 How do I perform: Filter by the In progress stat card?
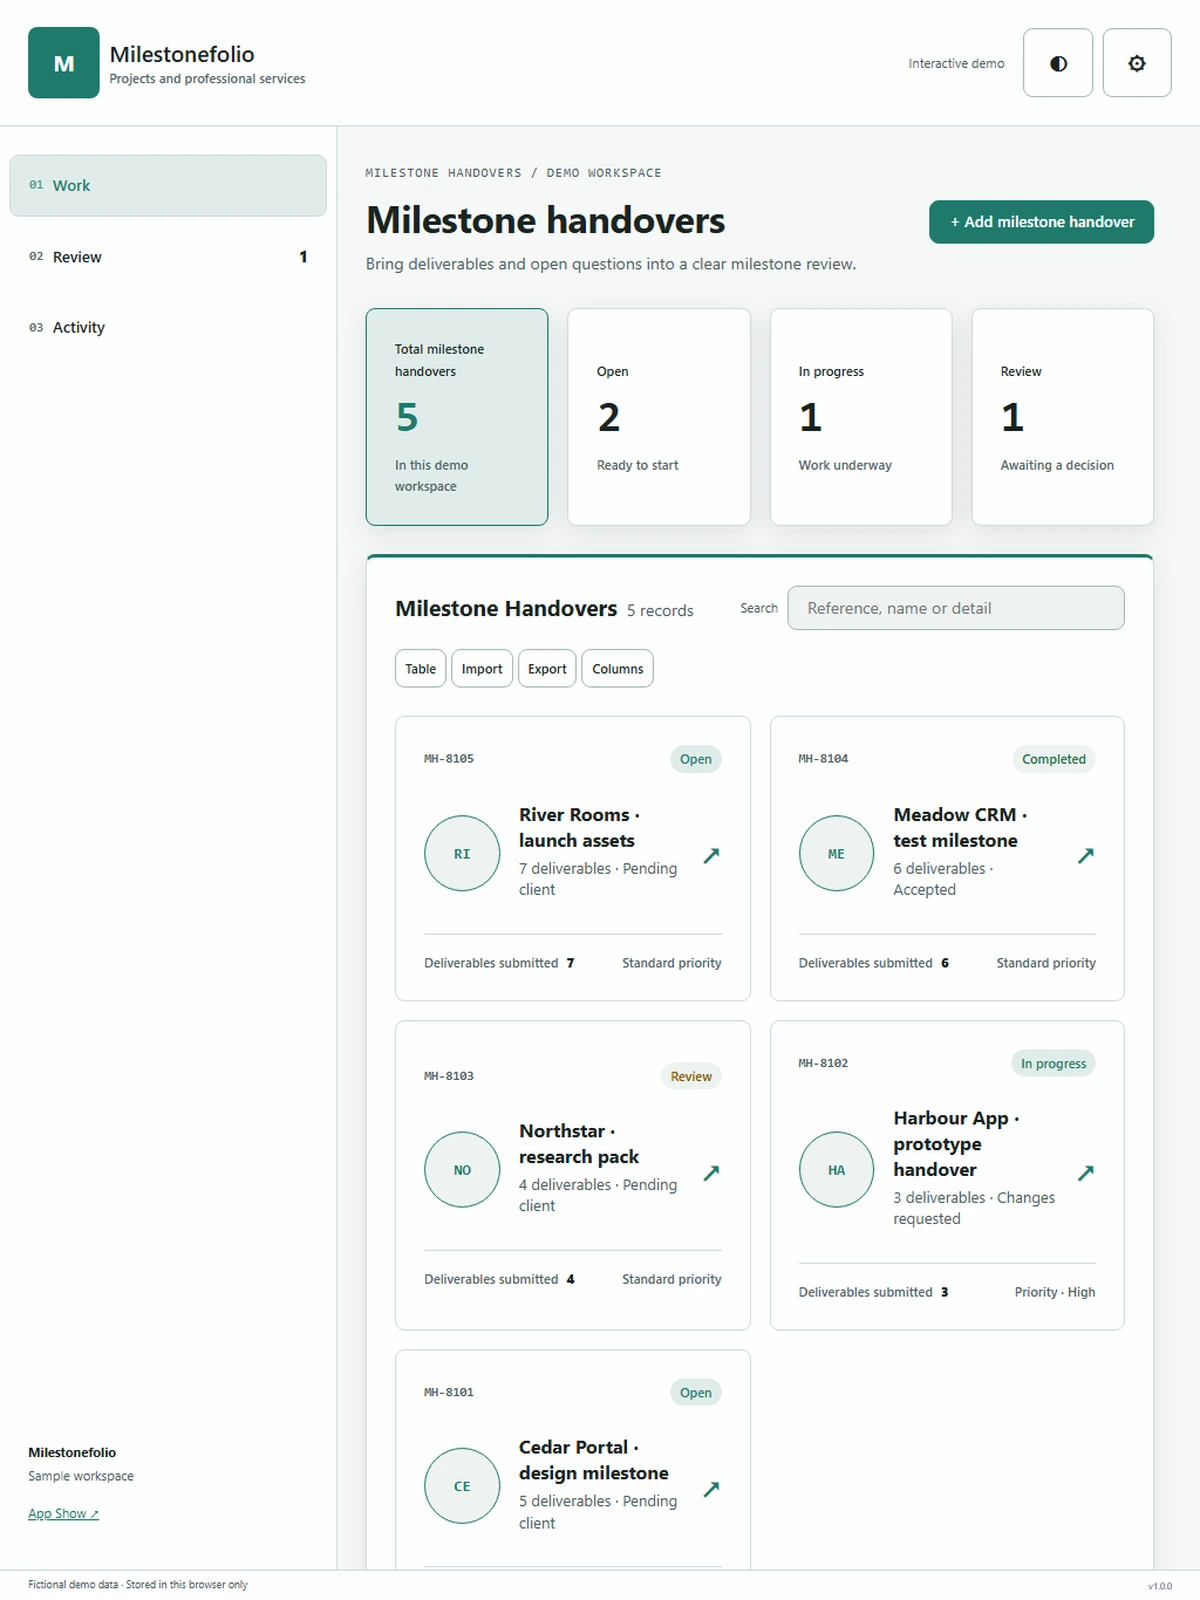861,417
